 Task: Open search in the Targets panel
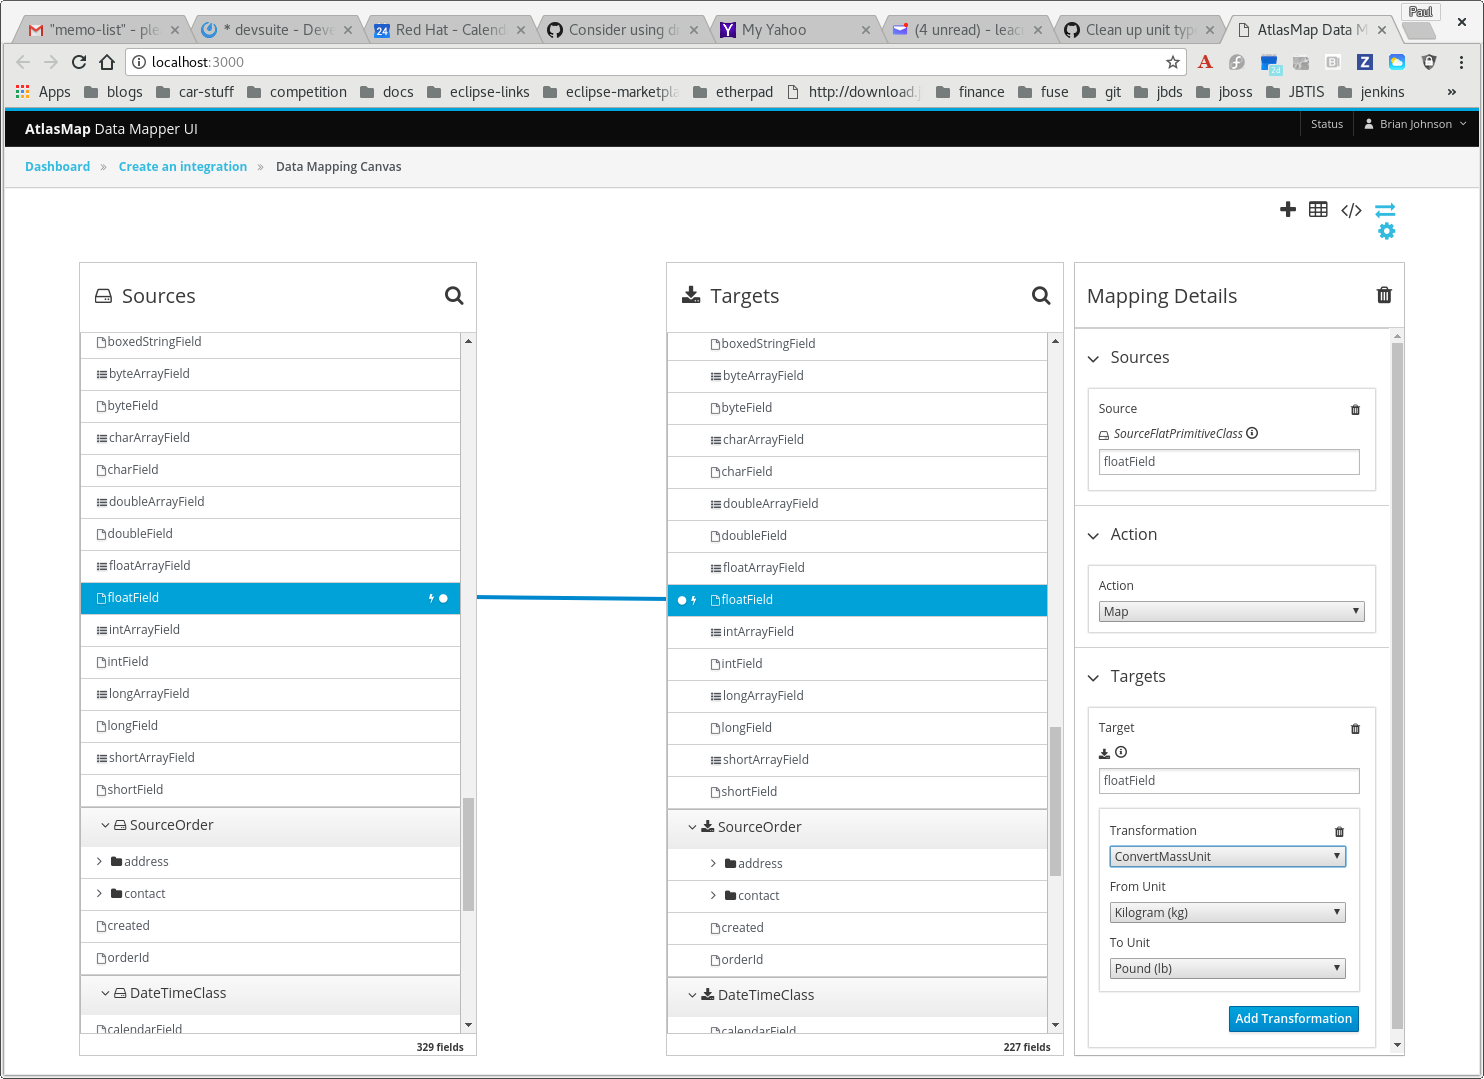(x=1041, y=296)
